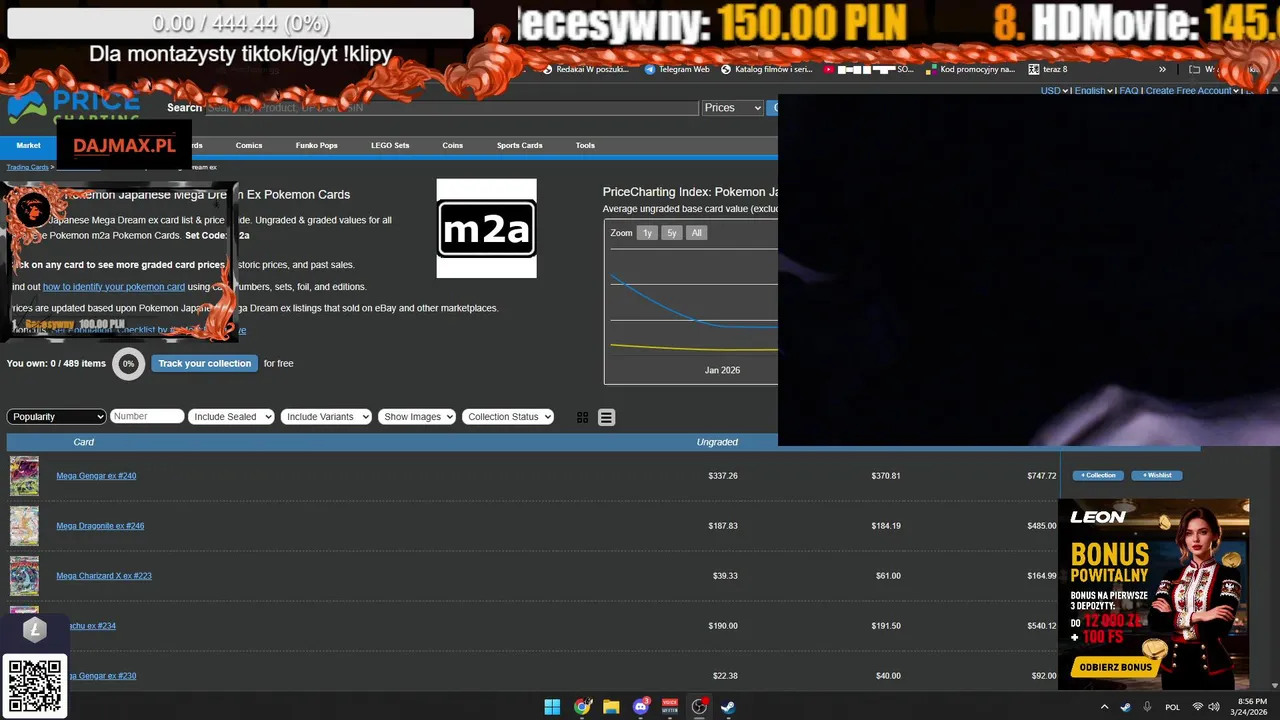Open the Coins menu tab
The image size is (1280, 720).
pos(453,146)
